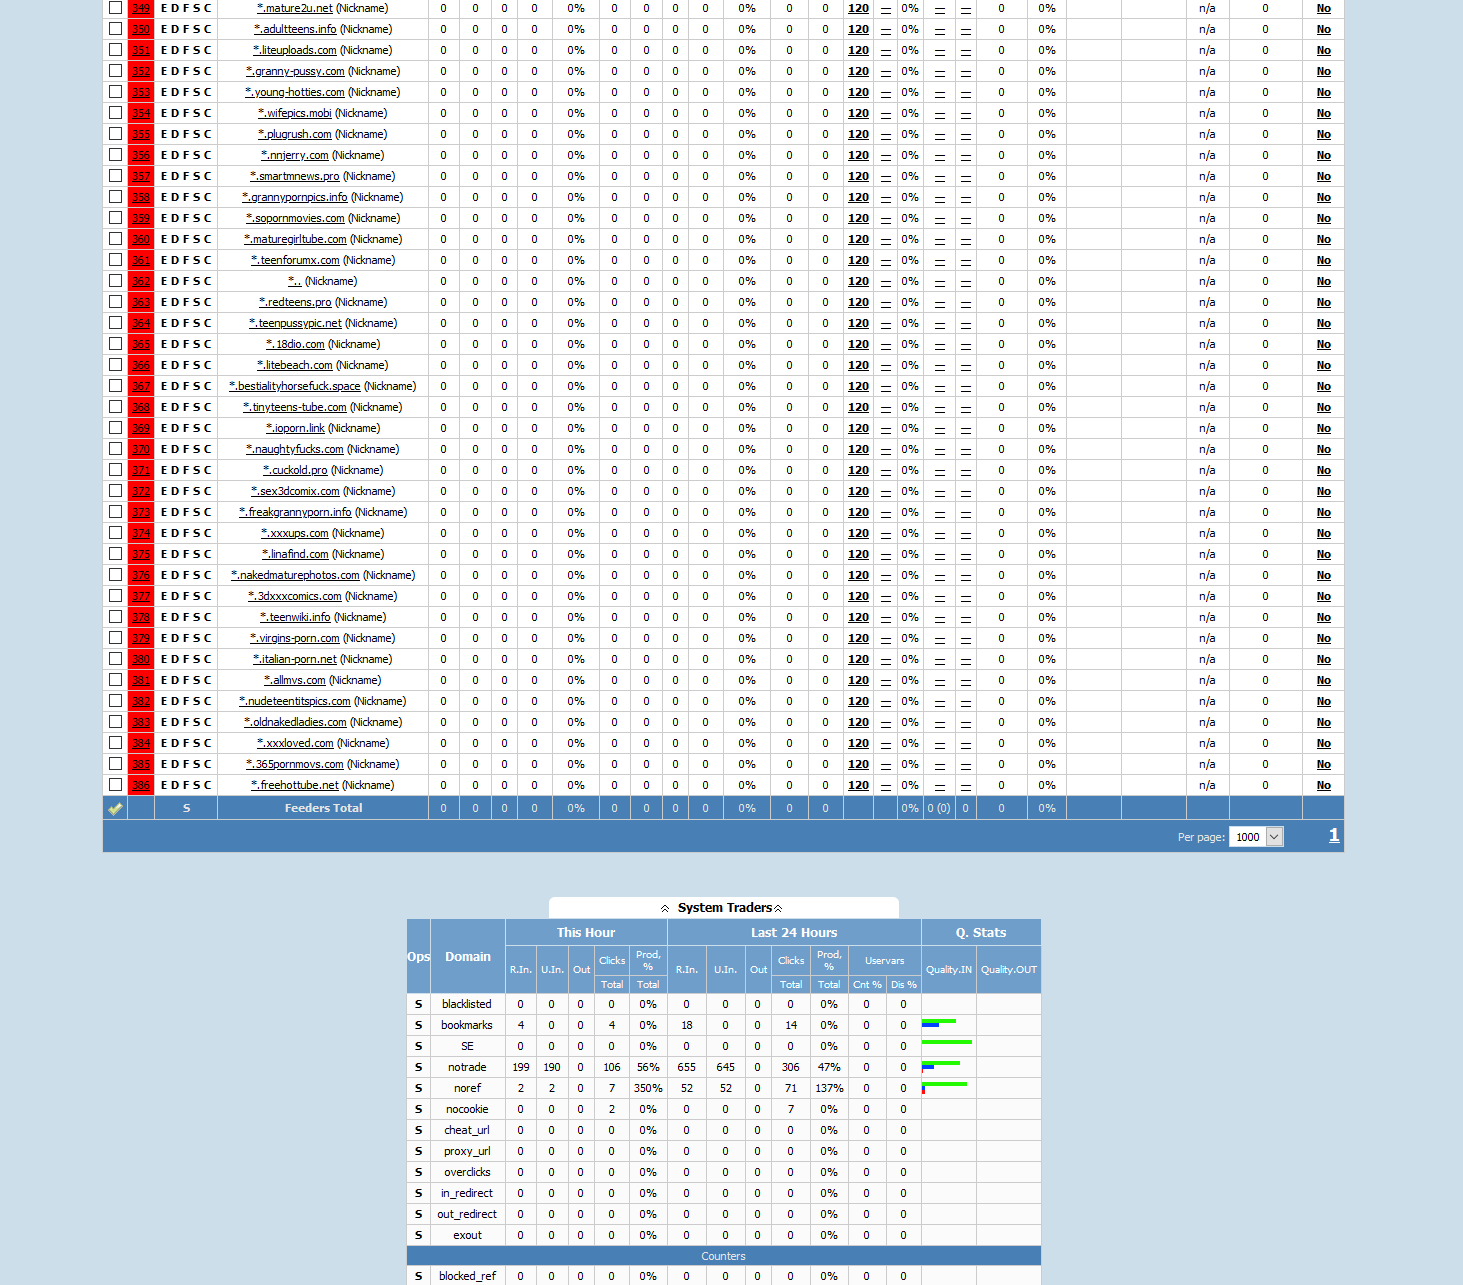Open the plugrush.com domain link
1463x1285 pixels.
coord(295,134)
